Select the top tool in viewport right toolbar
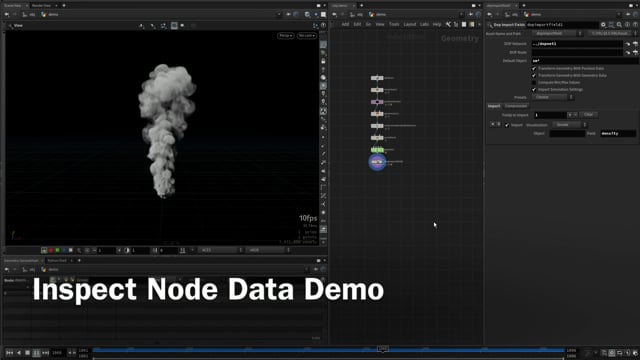The image size is (640, 360). coord(323,44)
